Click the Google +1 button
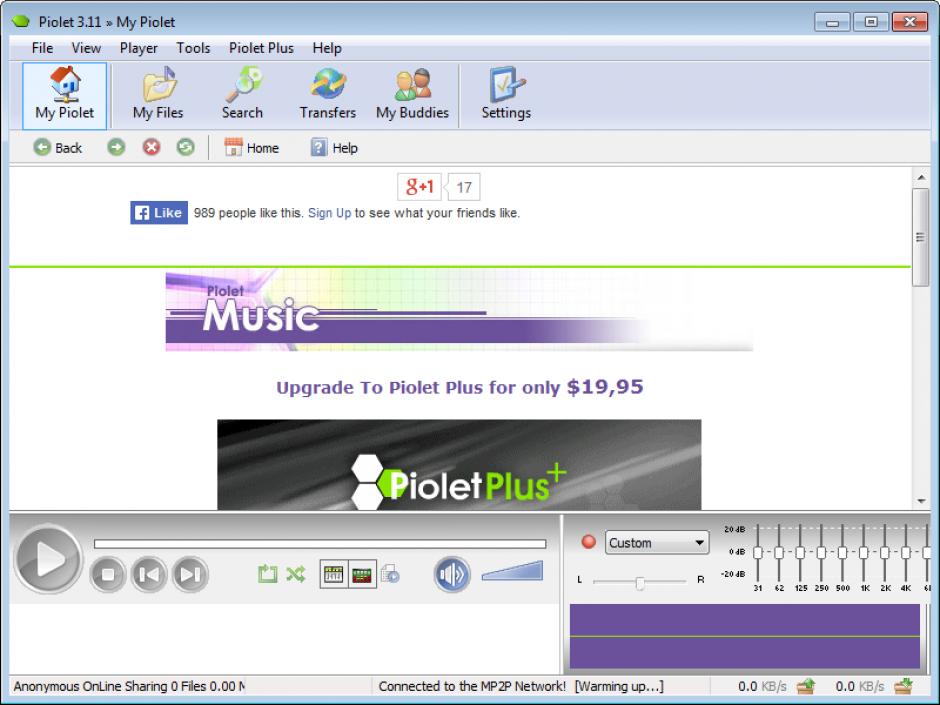 [419, 187]
